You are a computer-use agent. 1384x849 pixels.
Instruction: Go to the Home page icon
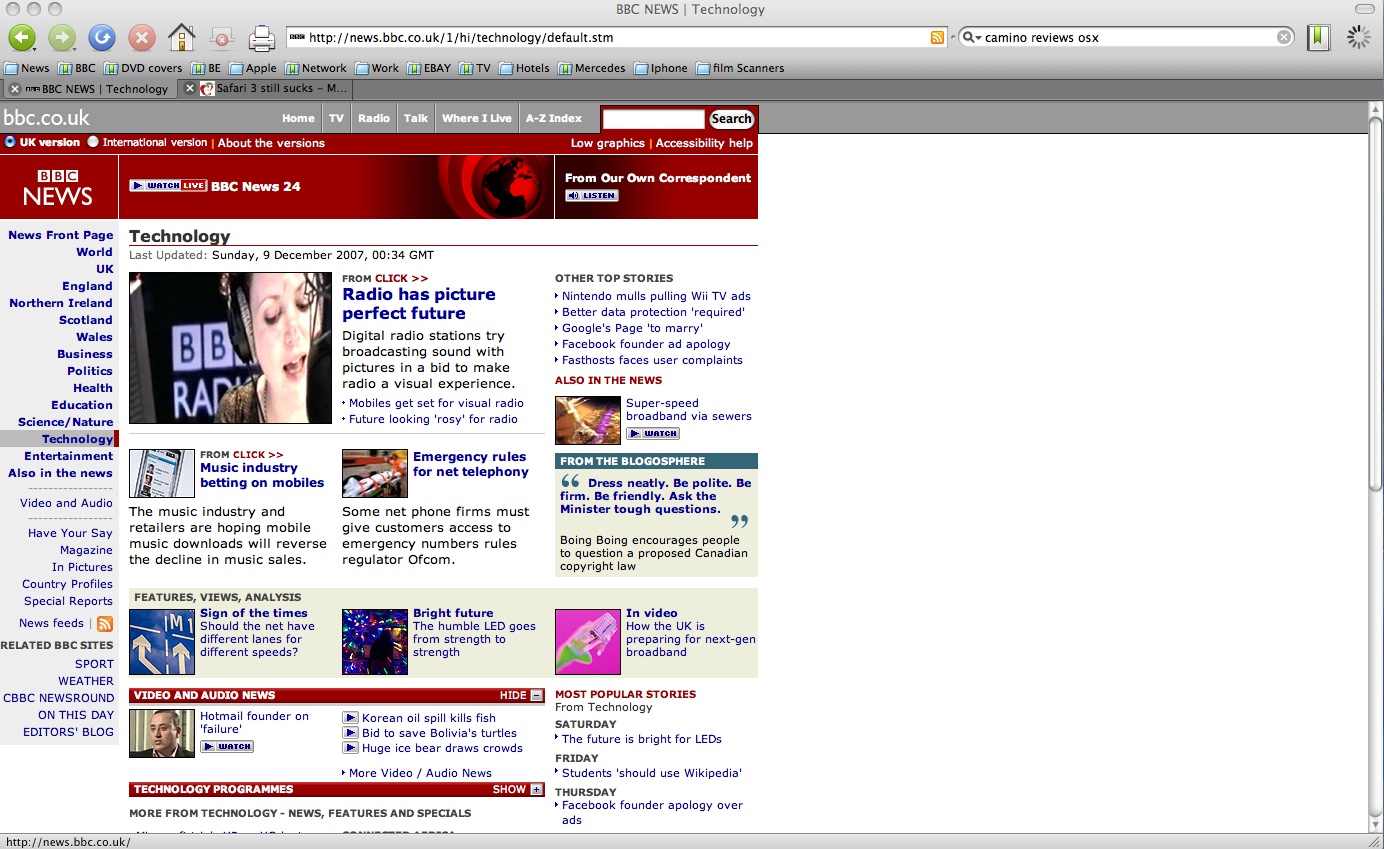click(x=181, y=38)
